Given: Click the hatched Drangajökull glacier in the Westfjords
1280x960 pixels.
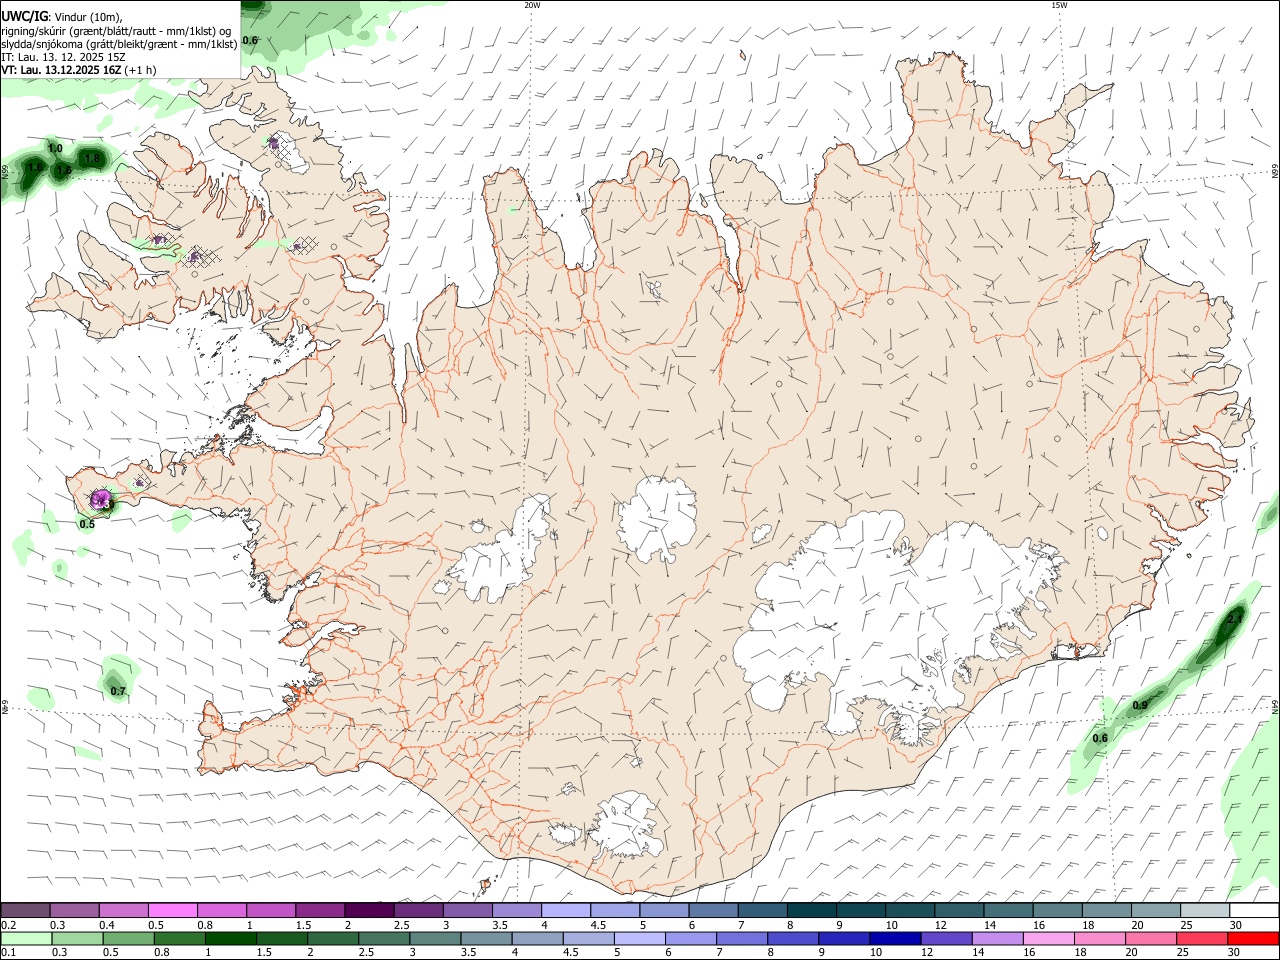Looking at the screenshot, I should point(288,153).
